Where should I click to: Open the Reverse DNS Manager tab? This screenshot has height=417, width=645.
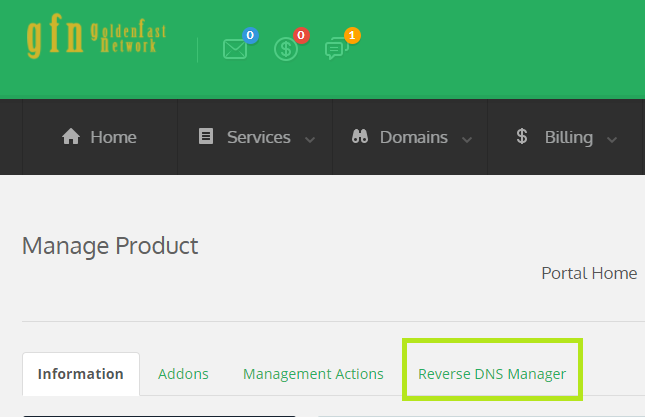pyautogui.click(x=492, y=374)
